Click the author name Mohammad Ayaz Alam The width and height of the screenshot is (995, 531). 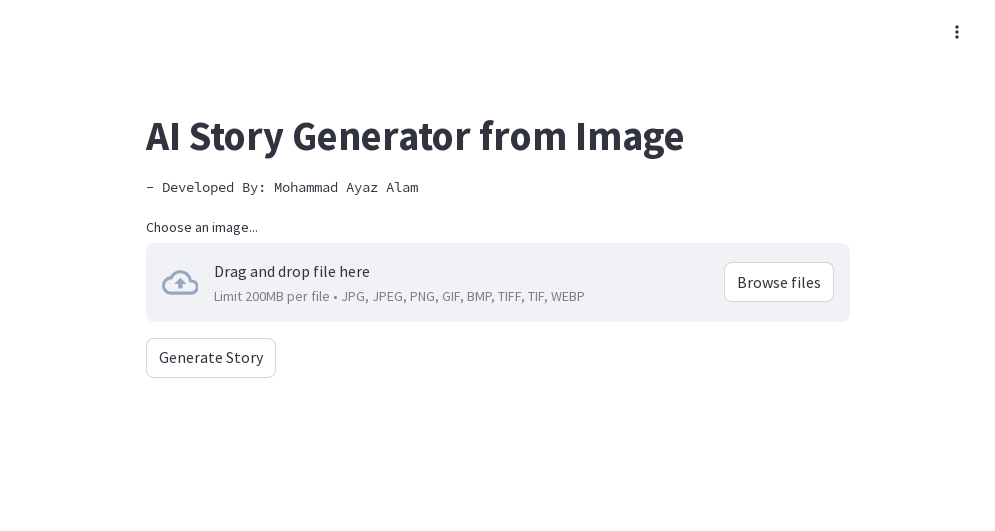pyautogui.click(x=346, y=188)
